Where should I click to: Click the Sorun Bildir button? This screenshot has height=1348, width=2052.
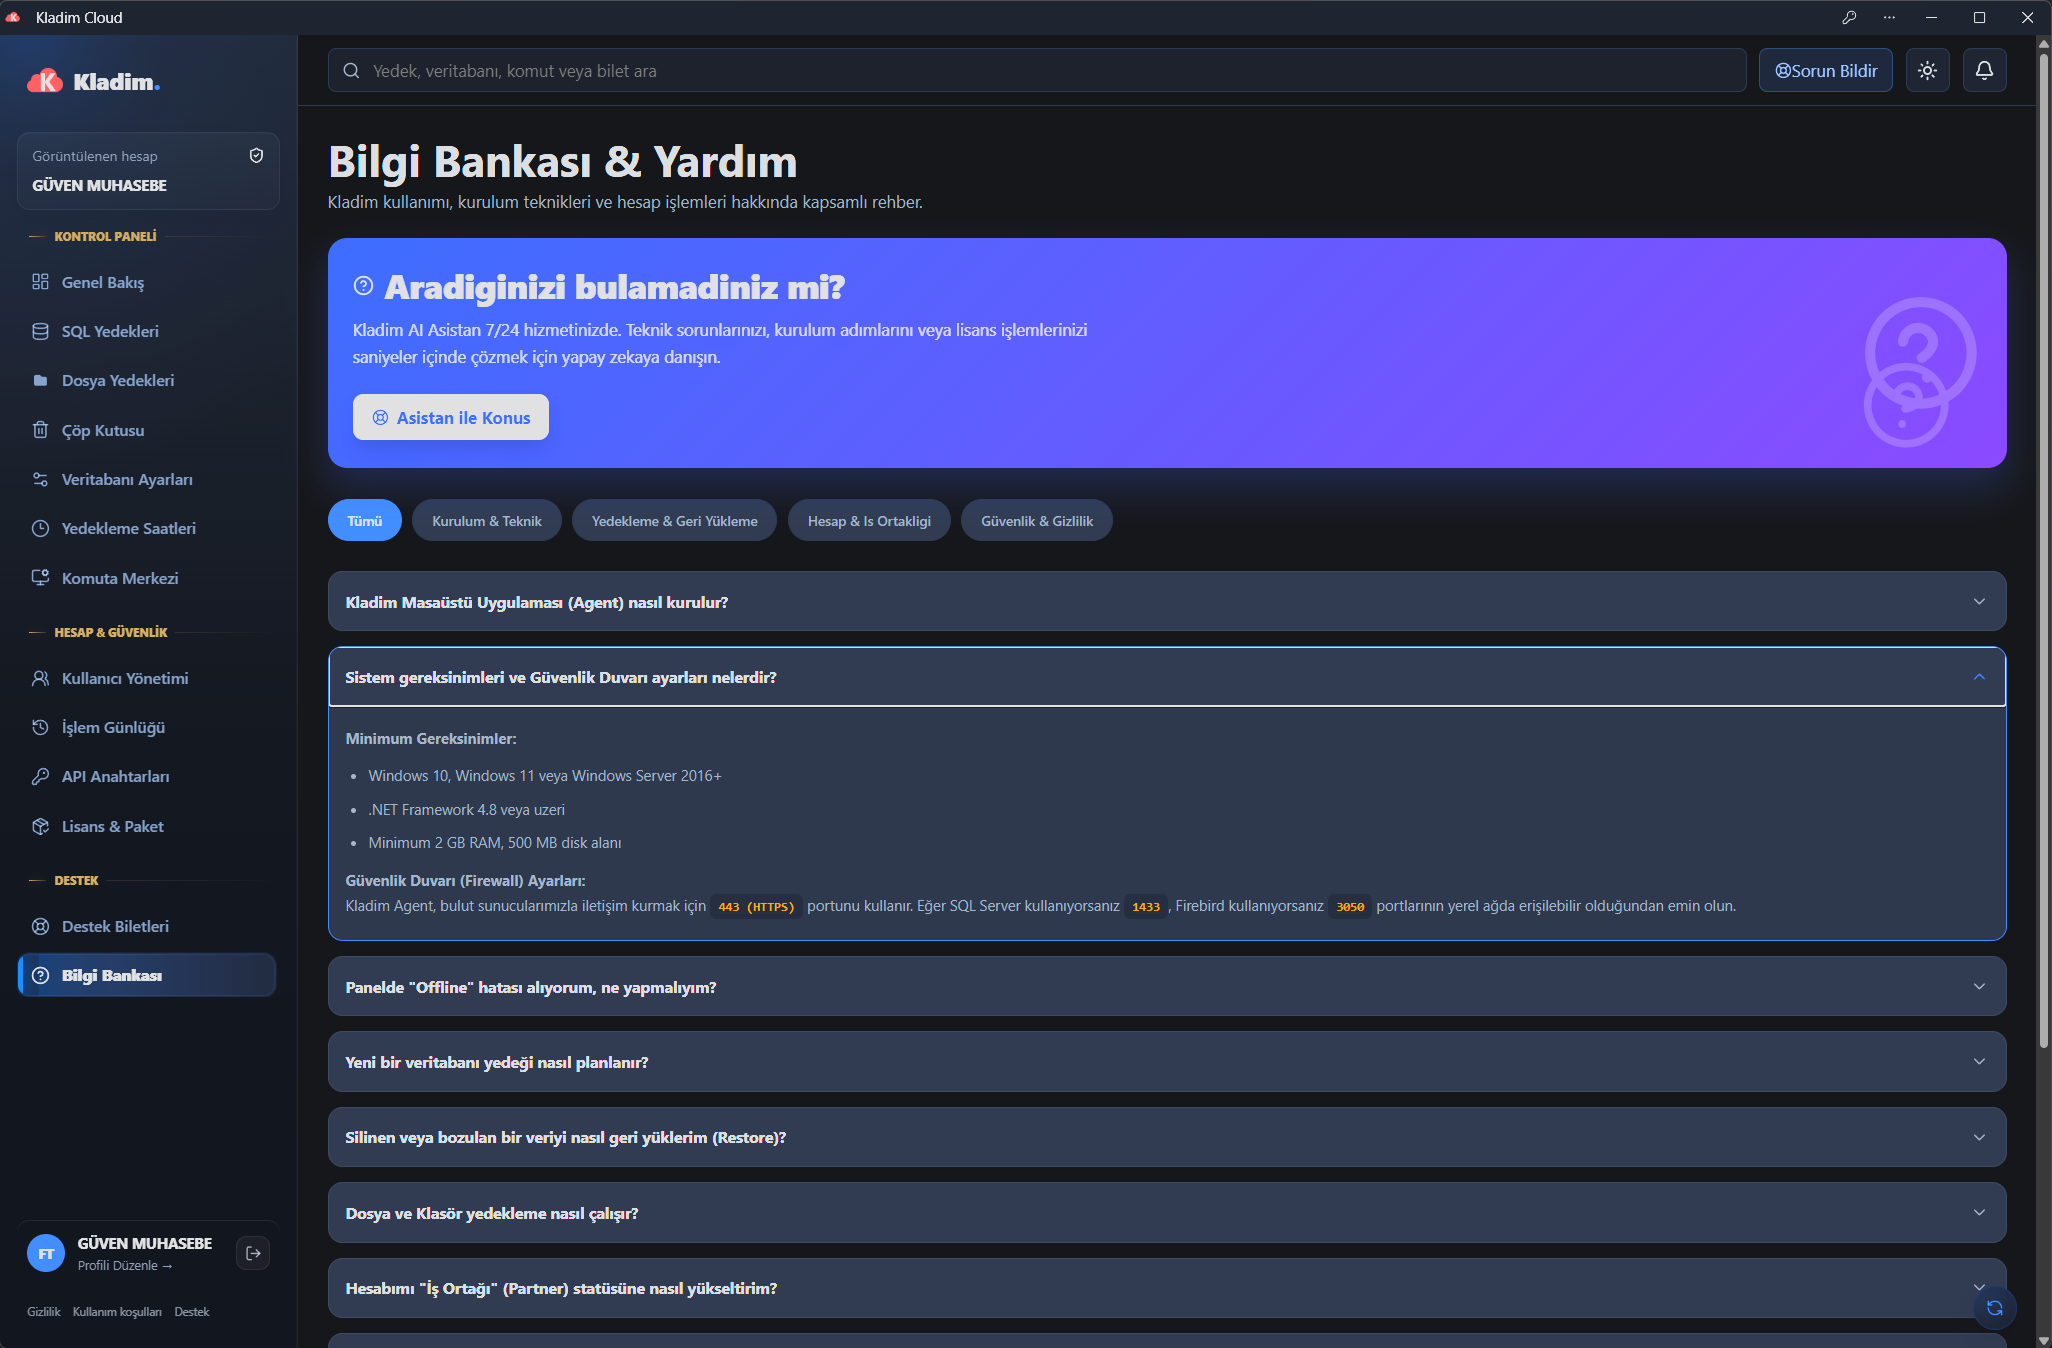click(1826, 70)
